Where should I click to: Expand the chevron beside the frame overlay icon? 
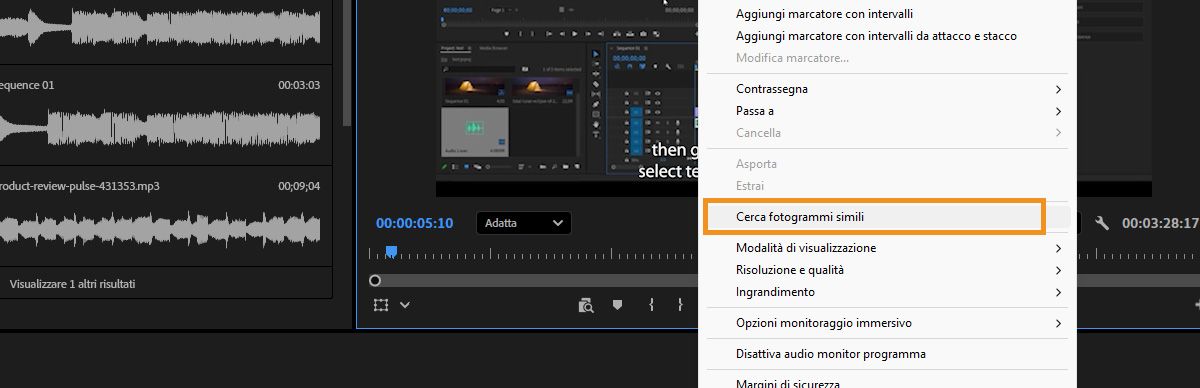click(405, 305)
